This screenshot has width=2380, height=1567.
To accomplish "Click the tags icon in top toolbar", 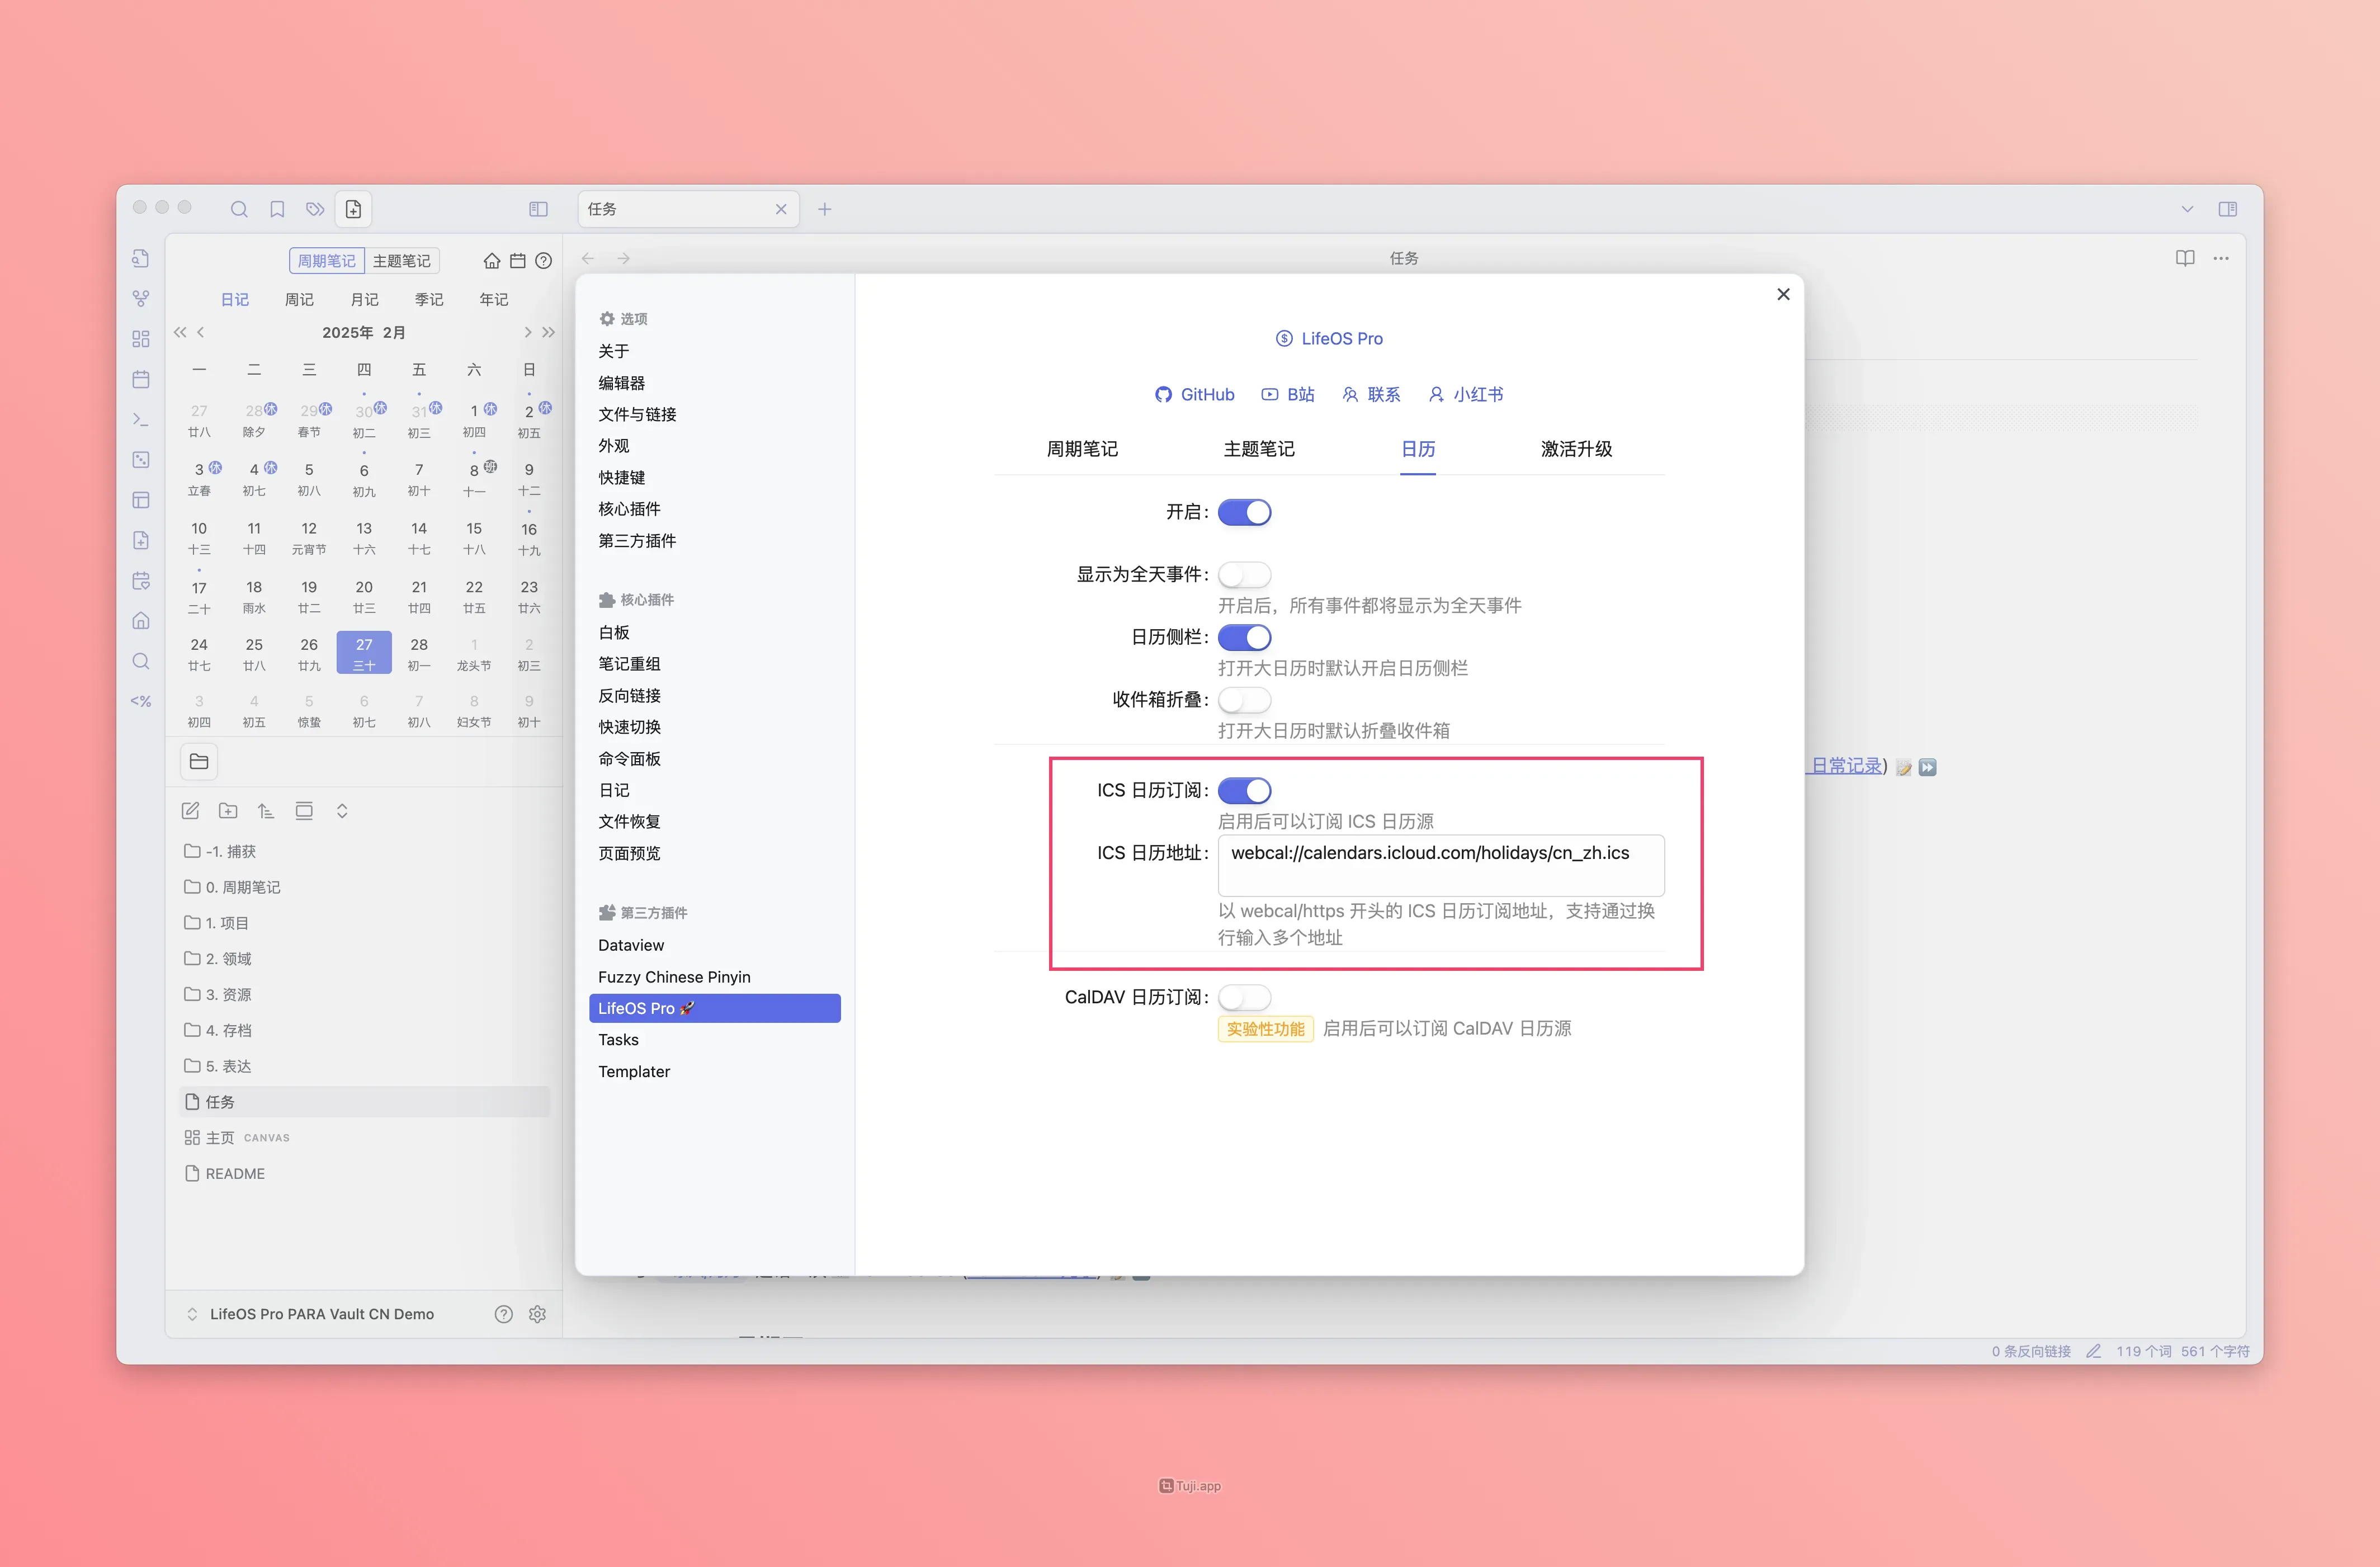I will pos(315,209).
